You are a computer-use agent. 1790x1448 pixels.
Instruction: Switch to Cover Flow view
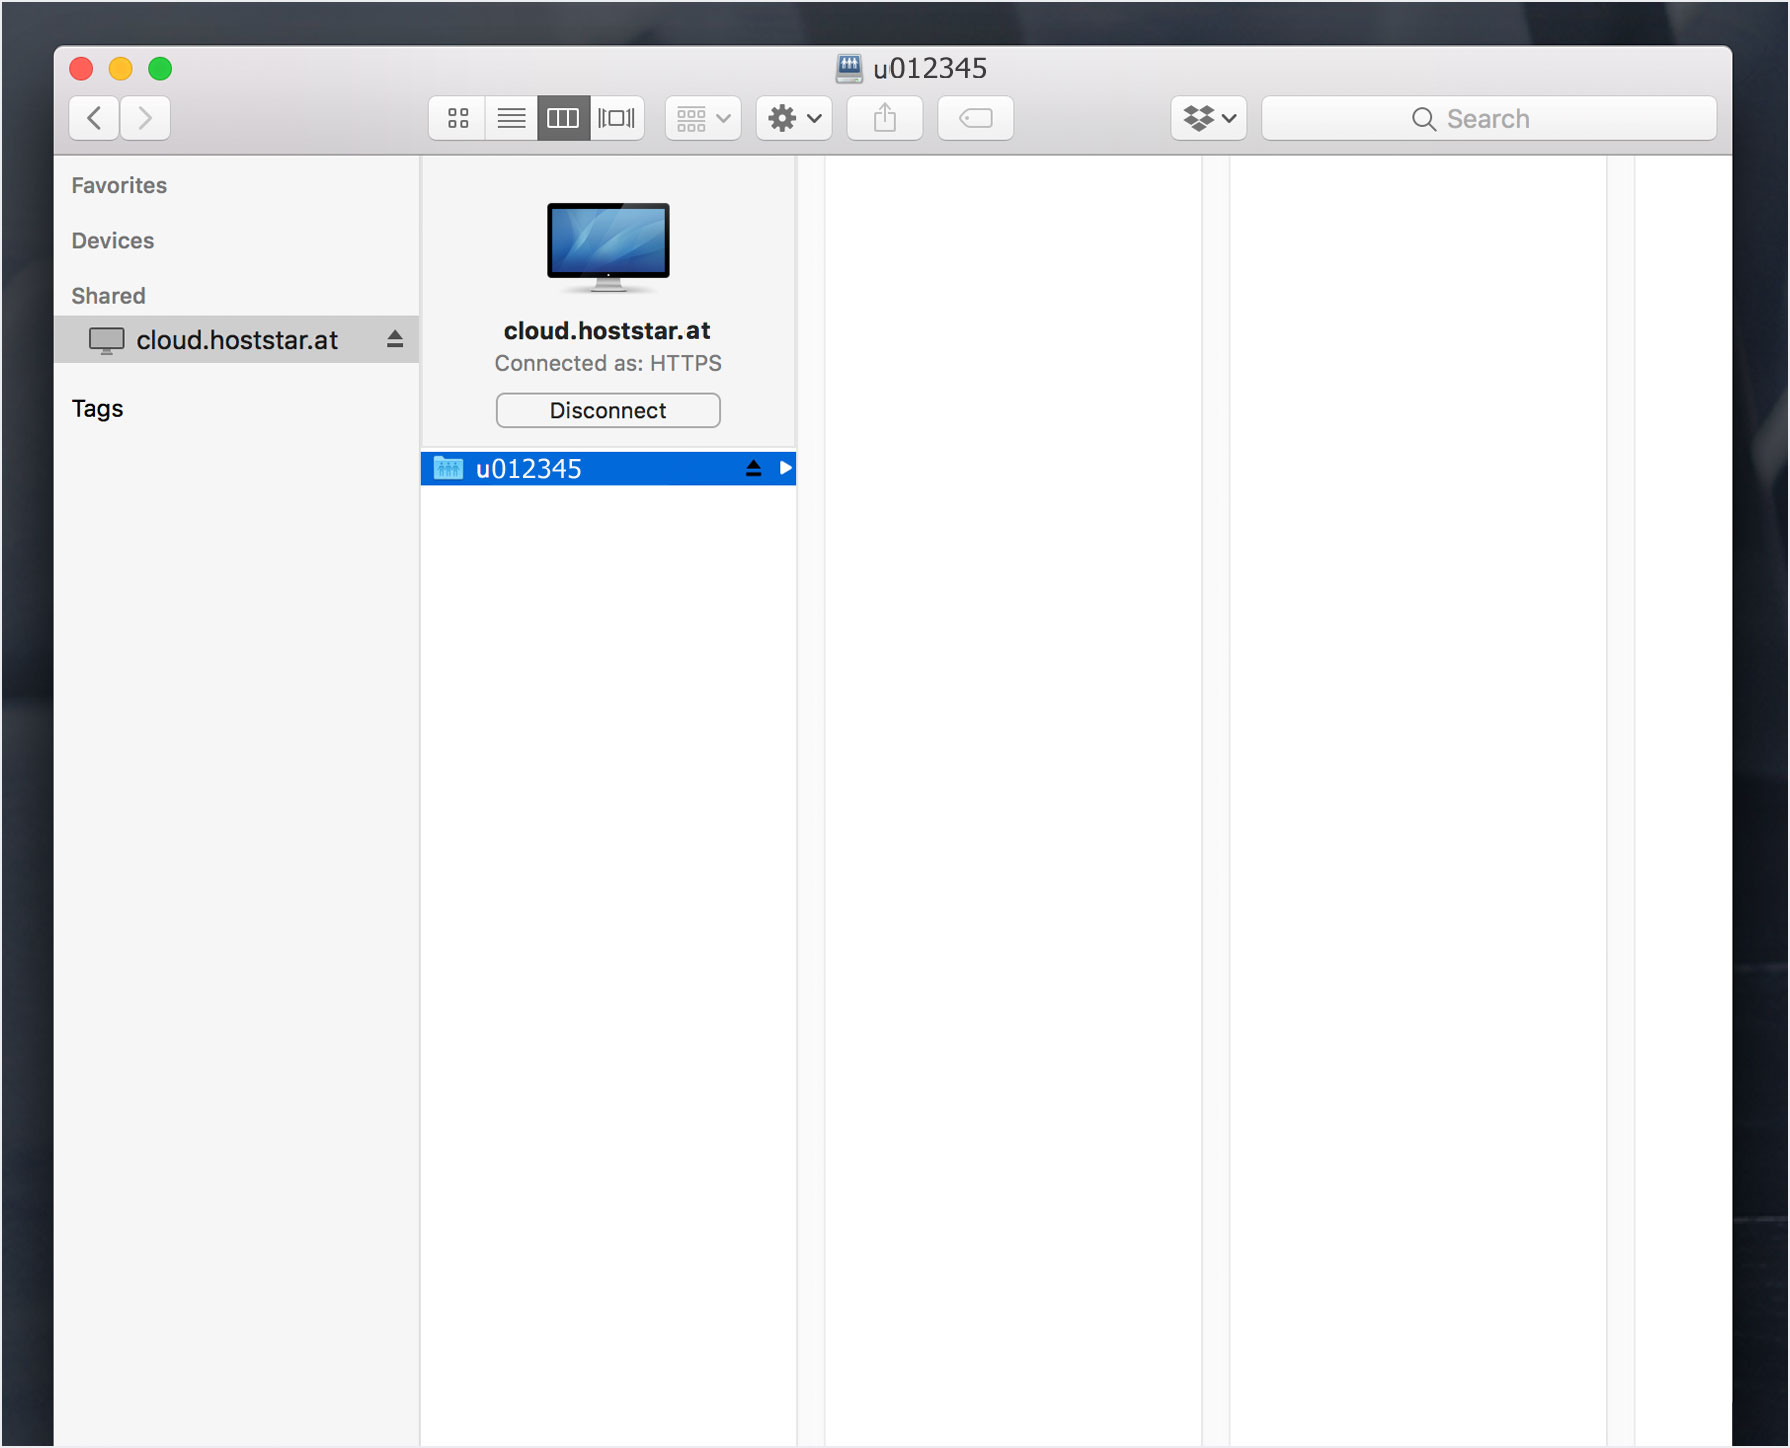616,118
